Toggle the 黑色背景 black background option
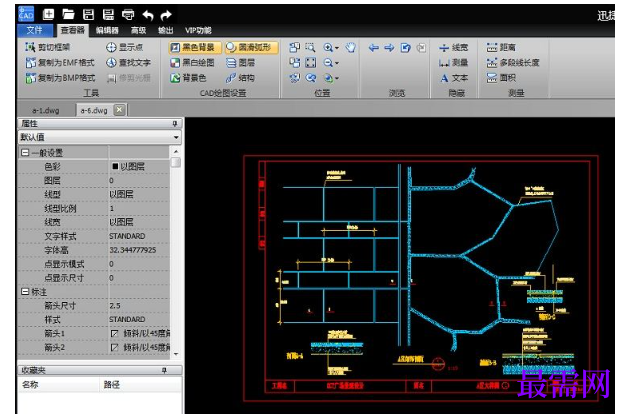Screen dimensions: 629x415 tap(195, 47)
